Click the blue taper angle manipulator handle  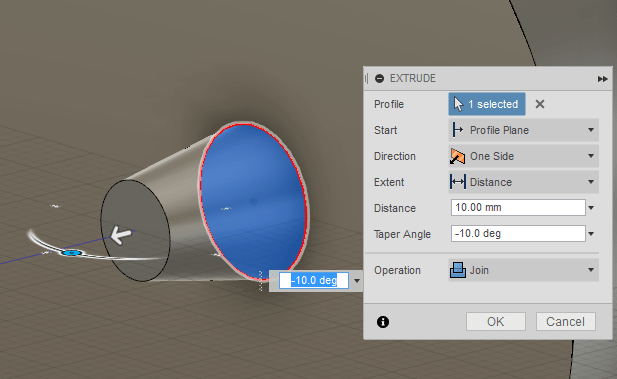[x=72, y=253]
